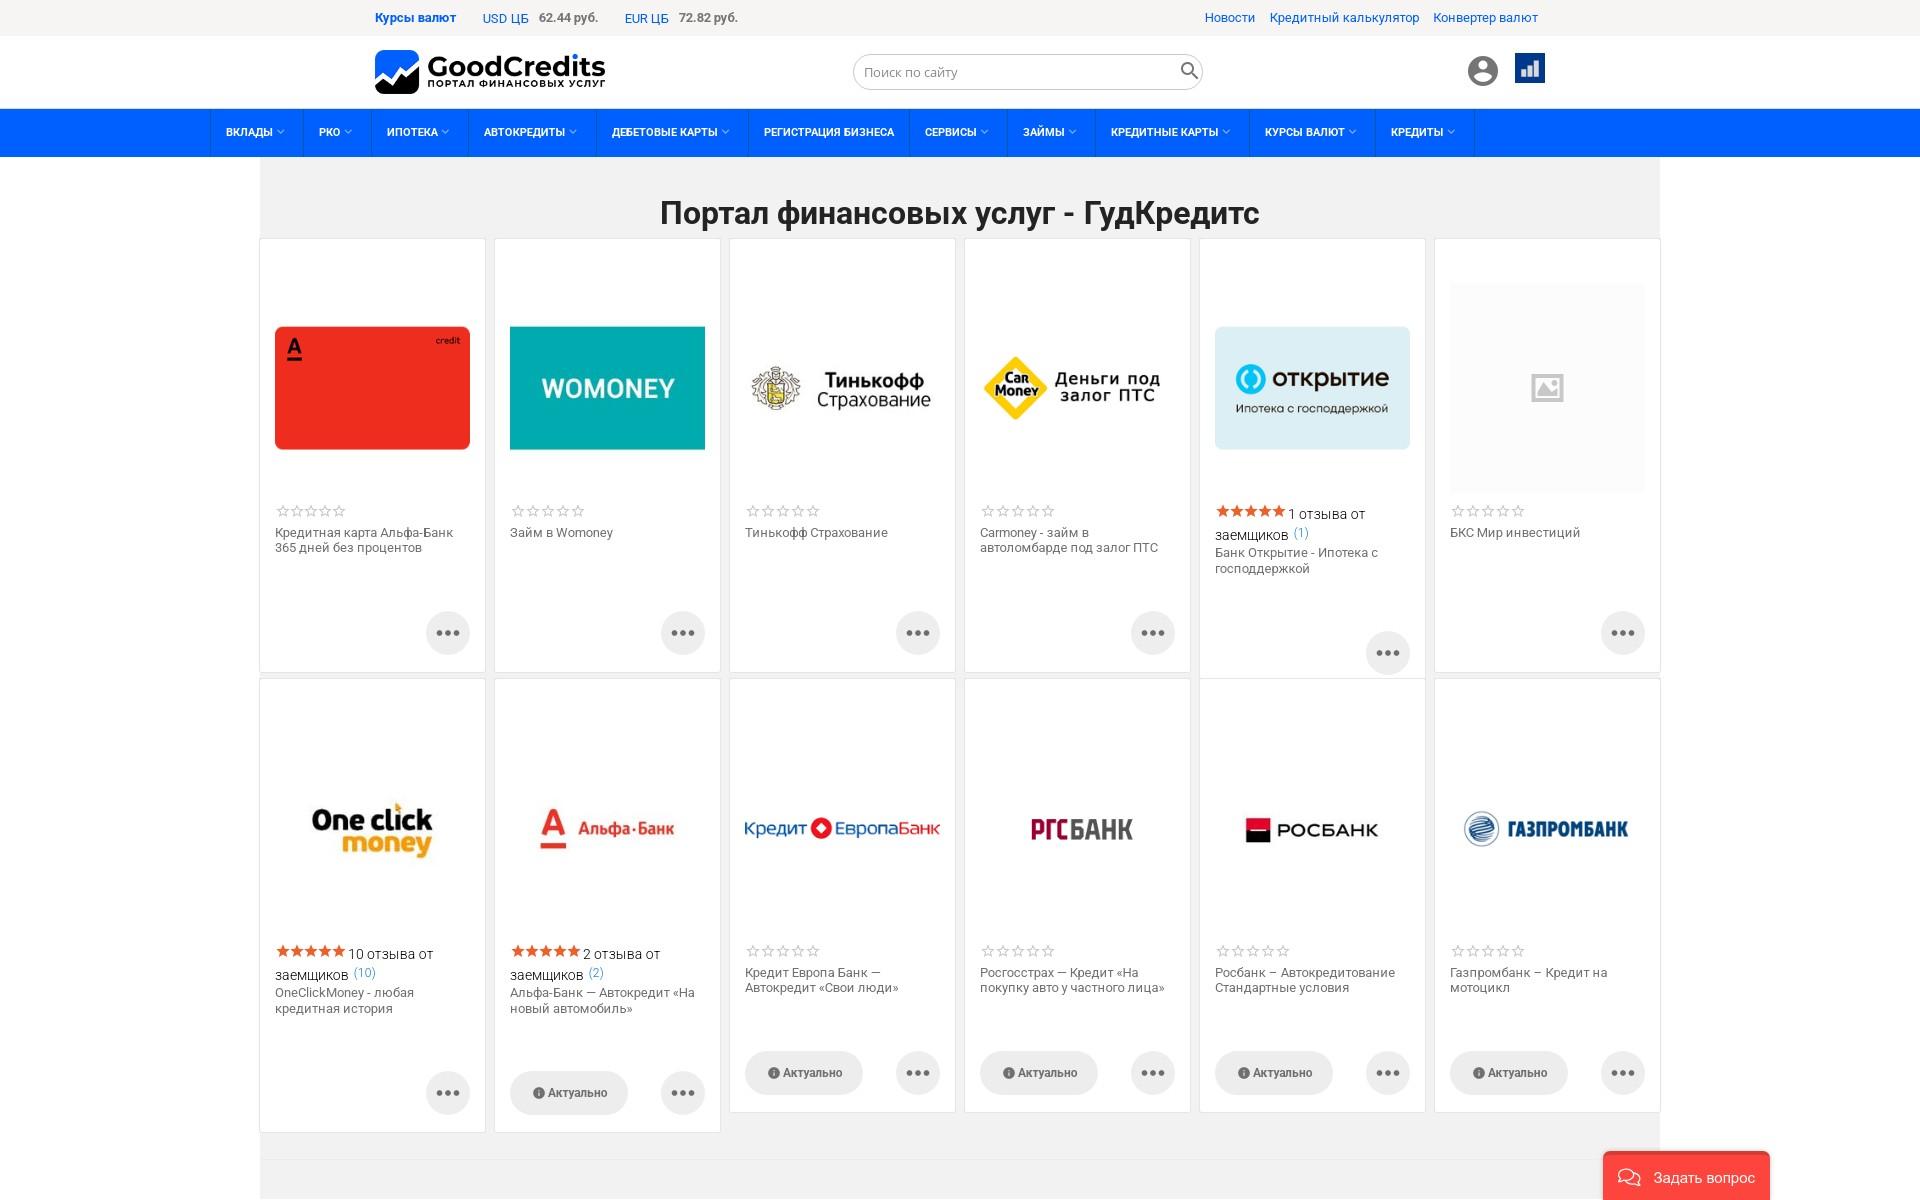
Task: Click the star rating on Carmoney card
Action: coord(1017,511)
